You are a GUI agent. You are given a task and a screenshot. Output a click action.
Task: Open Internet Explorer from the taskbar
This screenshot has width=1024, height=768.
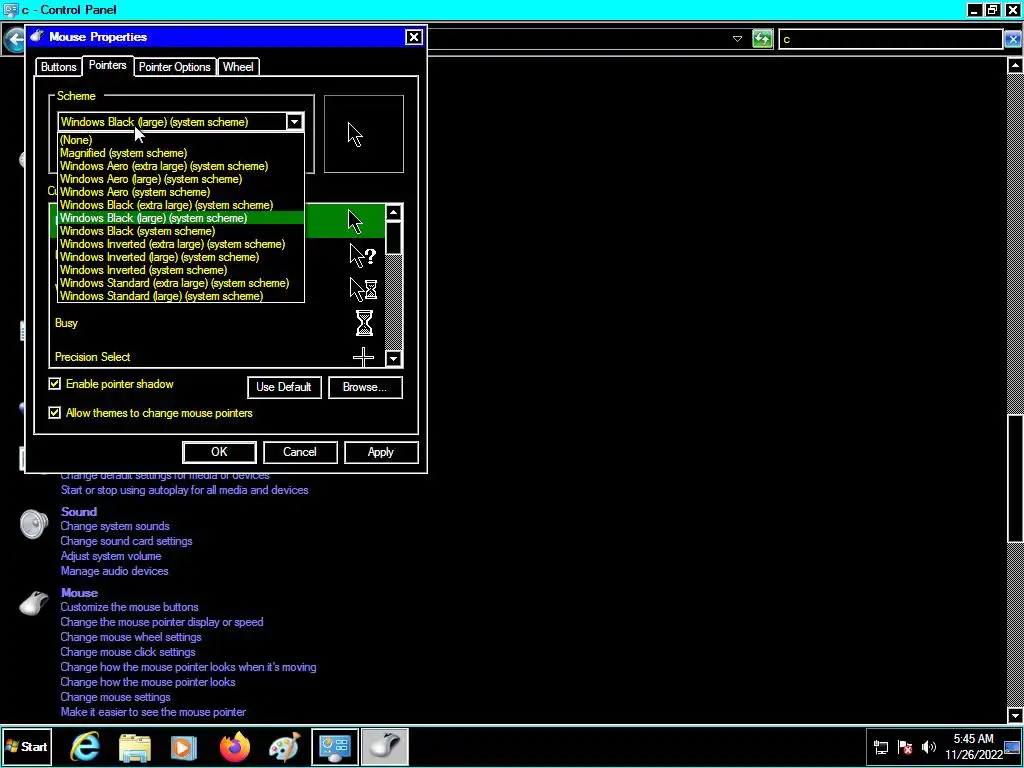click(x=85, y=746)
